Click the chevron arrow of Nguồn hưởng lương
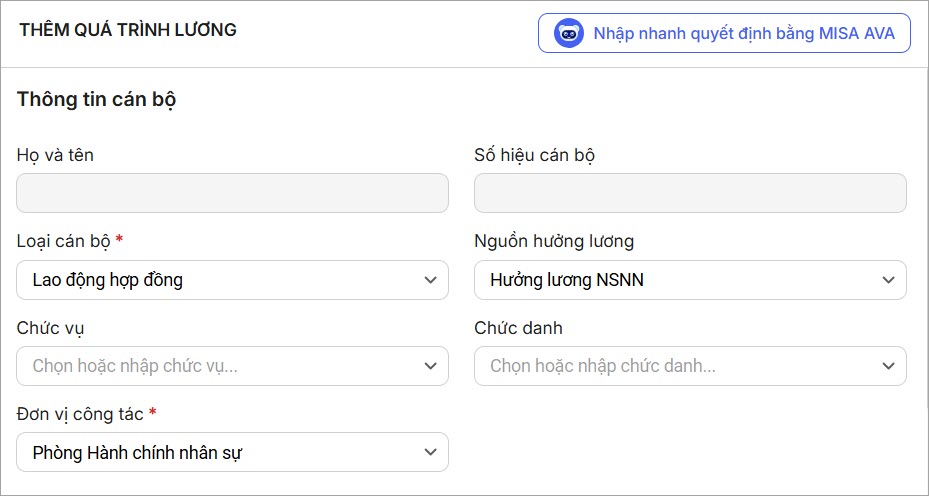The height and width of the screenshot is (496, 929). [x=889, y=280]
